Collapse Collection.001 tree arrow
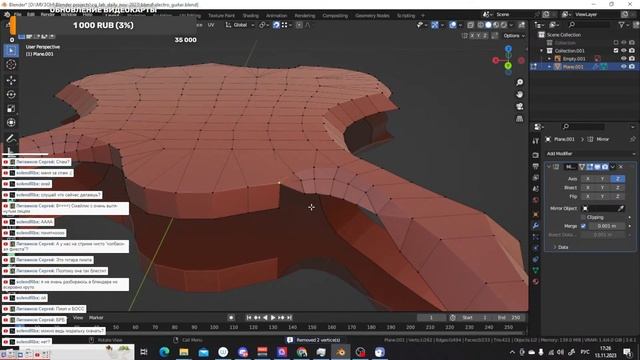This screenshot has height=360, width=640. click(542, 51)
